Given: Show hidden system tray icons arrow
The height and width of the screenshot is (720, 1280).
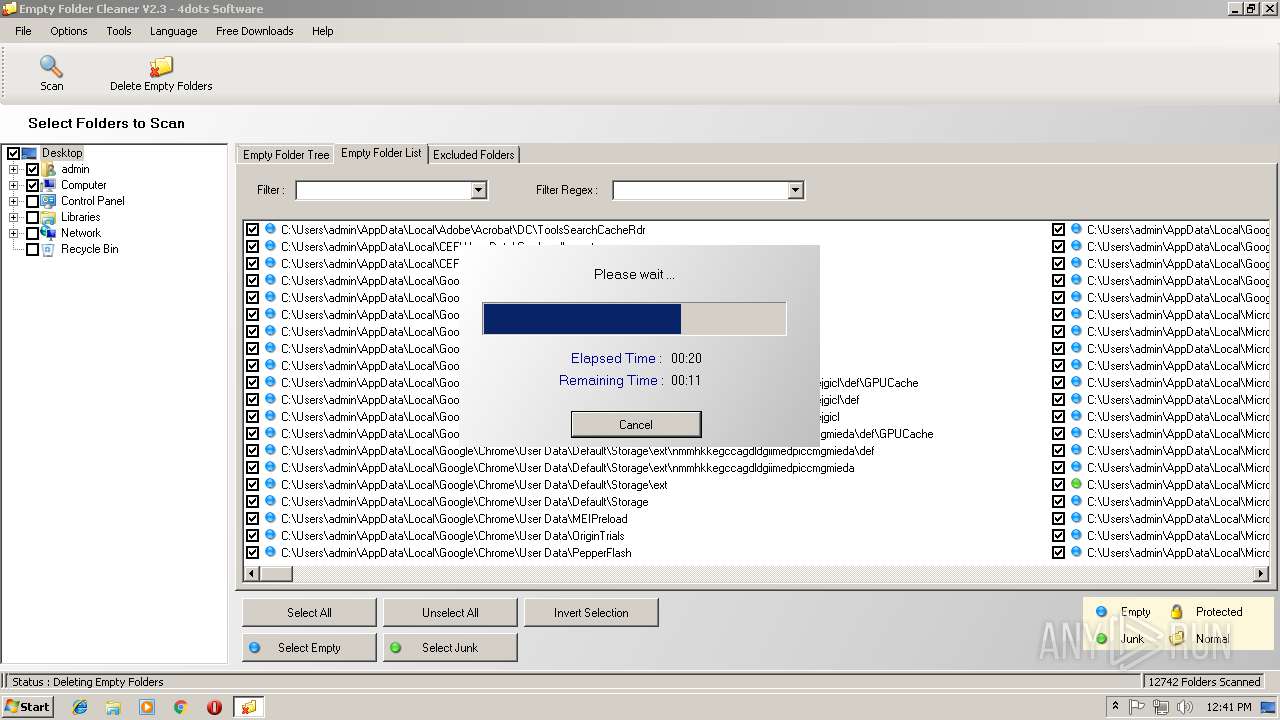Looking at the screenshot, I should pyautogui.click(x=1116, y=707).
